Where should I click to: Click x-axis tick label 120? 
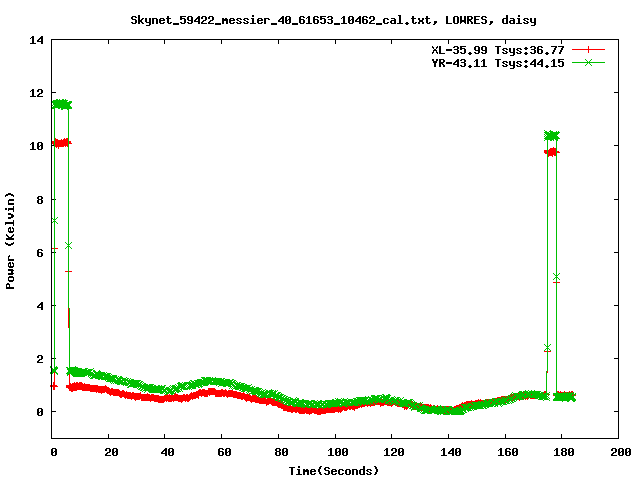click(x=394, y=452)
